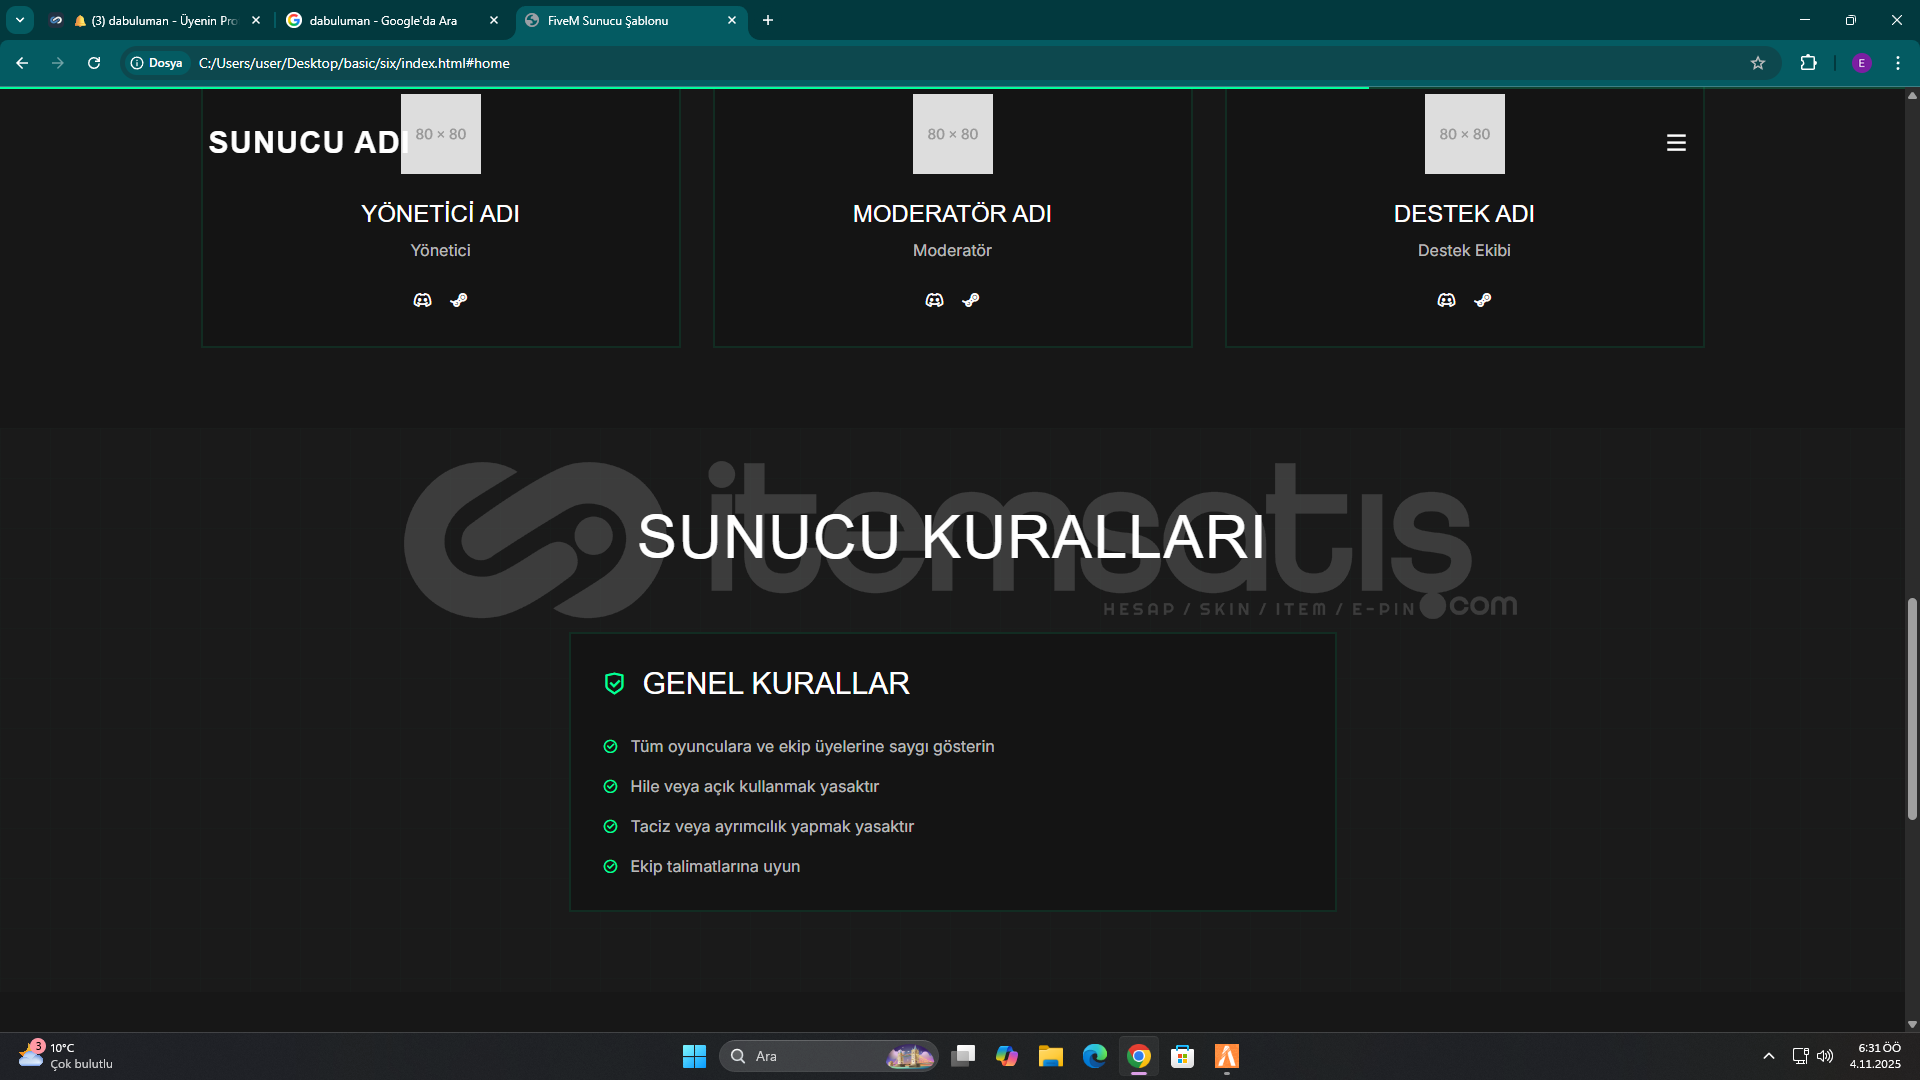Viewport: 1920px width, 1080px height.
Task: Click Discord icon under Moderatör card
Action: click(934, 300)
